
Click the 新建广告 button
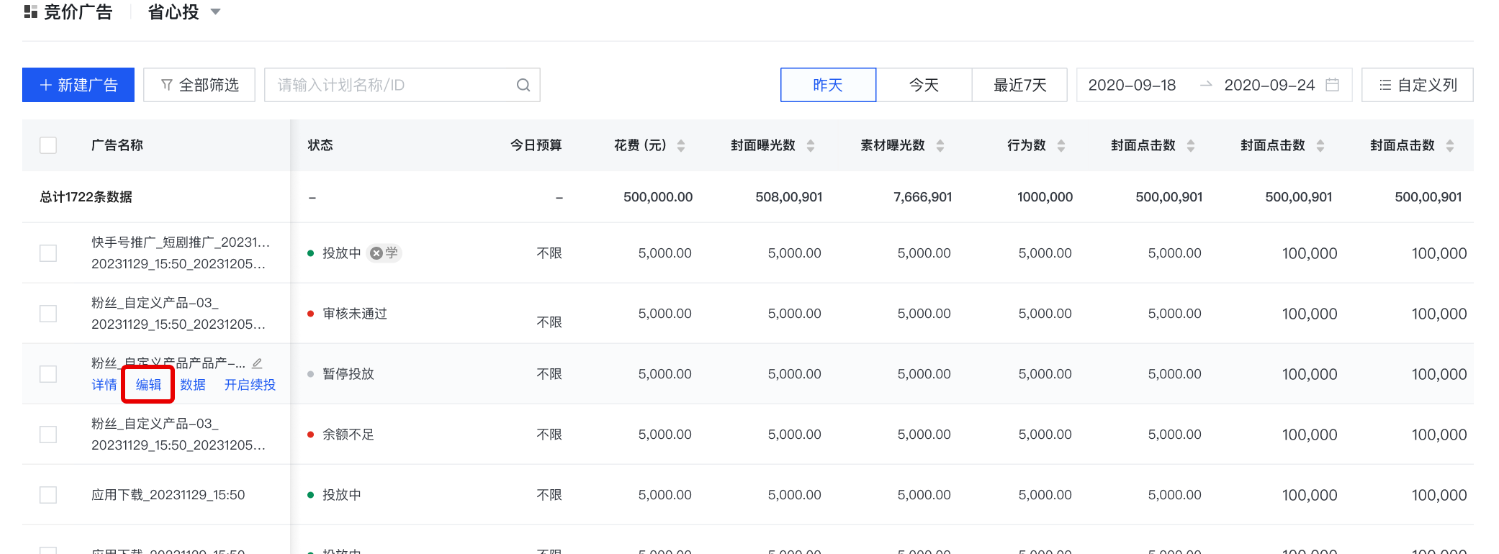78,85
